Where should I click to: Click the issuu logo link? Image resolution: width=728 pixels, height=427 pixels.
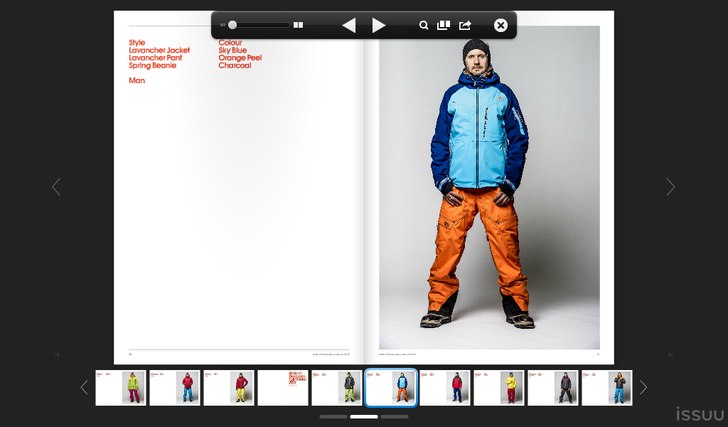[x=699, y=414]
